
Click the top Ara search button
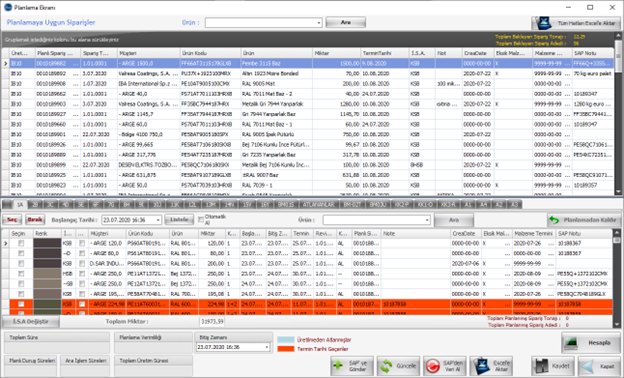pyautogui.click(x=345, y=23)
